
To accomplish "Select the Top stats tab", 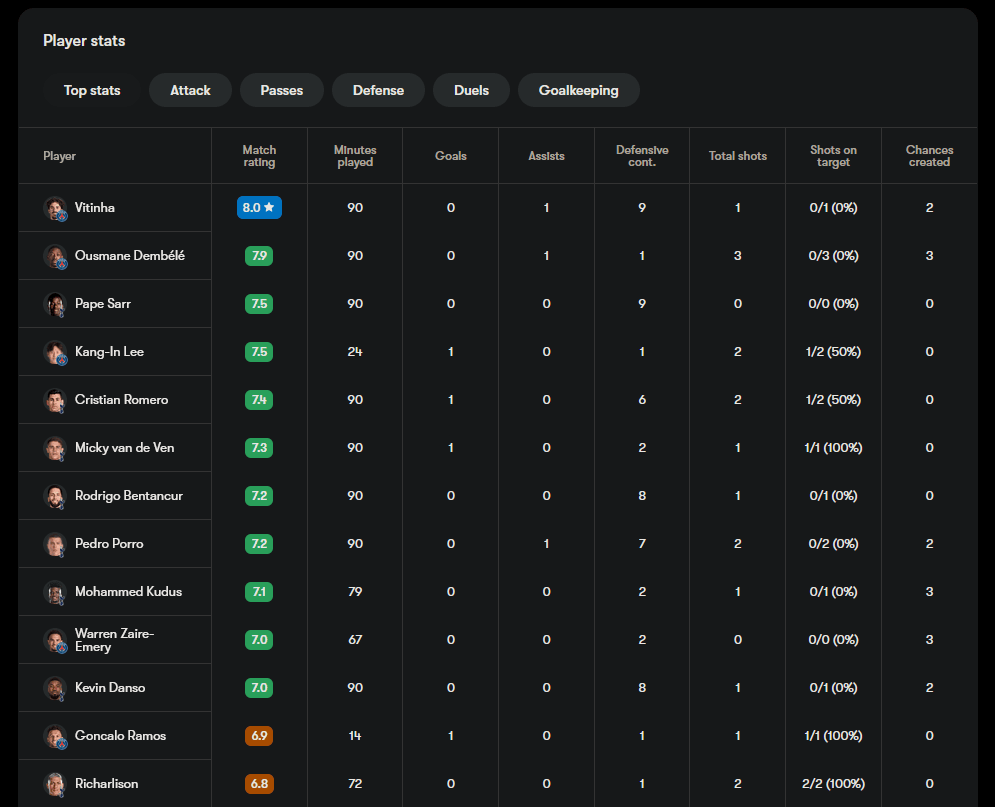I will [x=92, y=90].
